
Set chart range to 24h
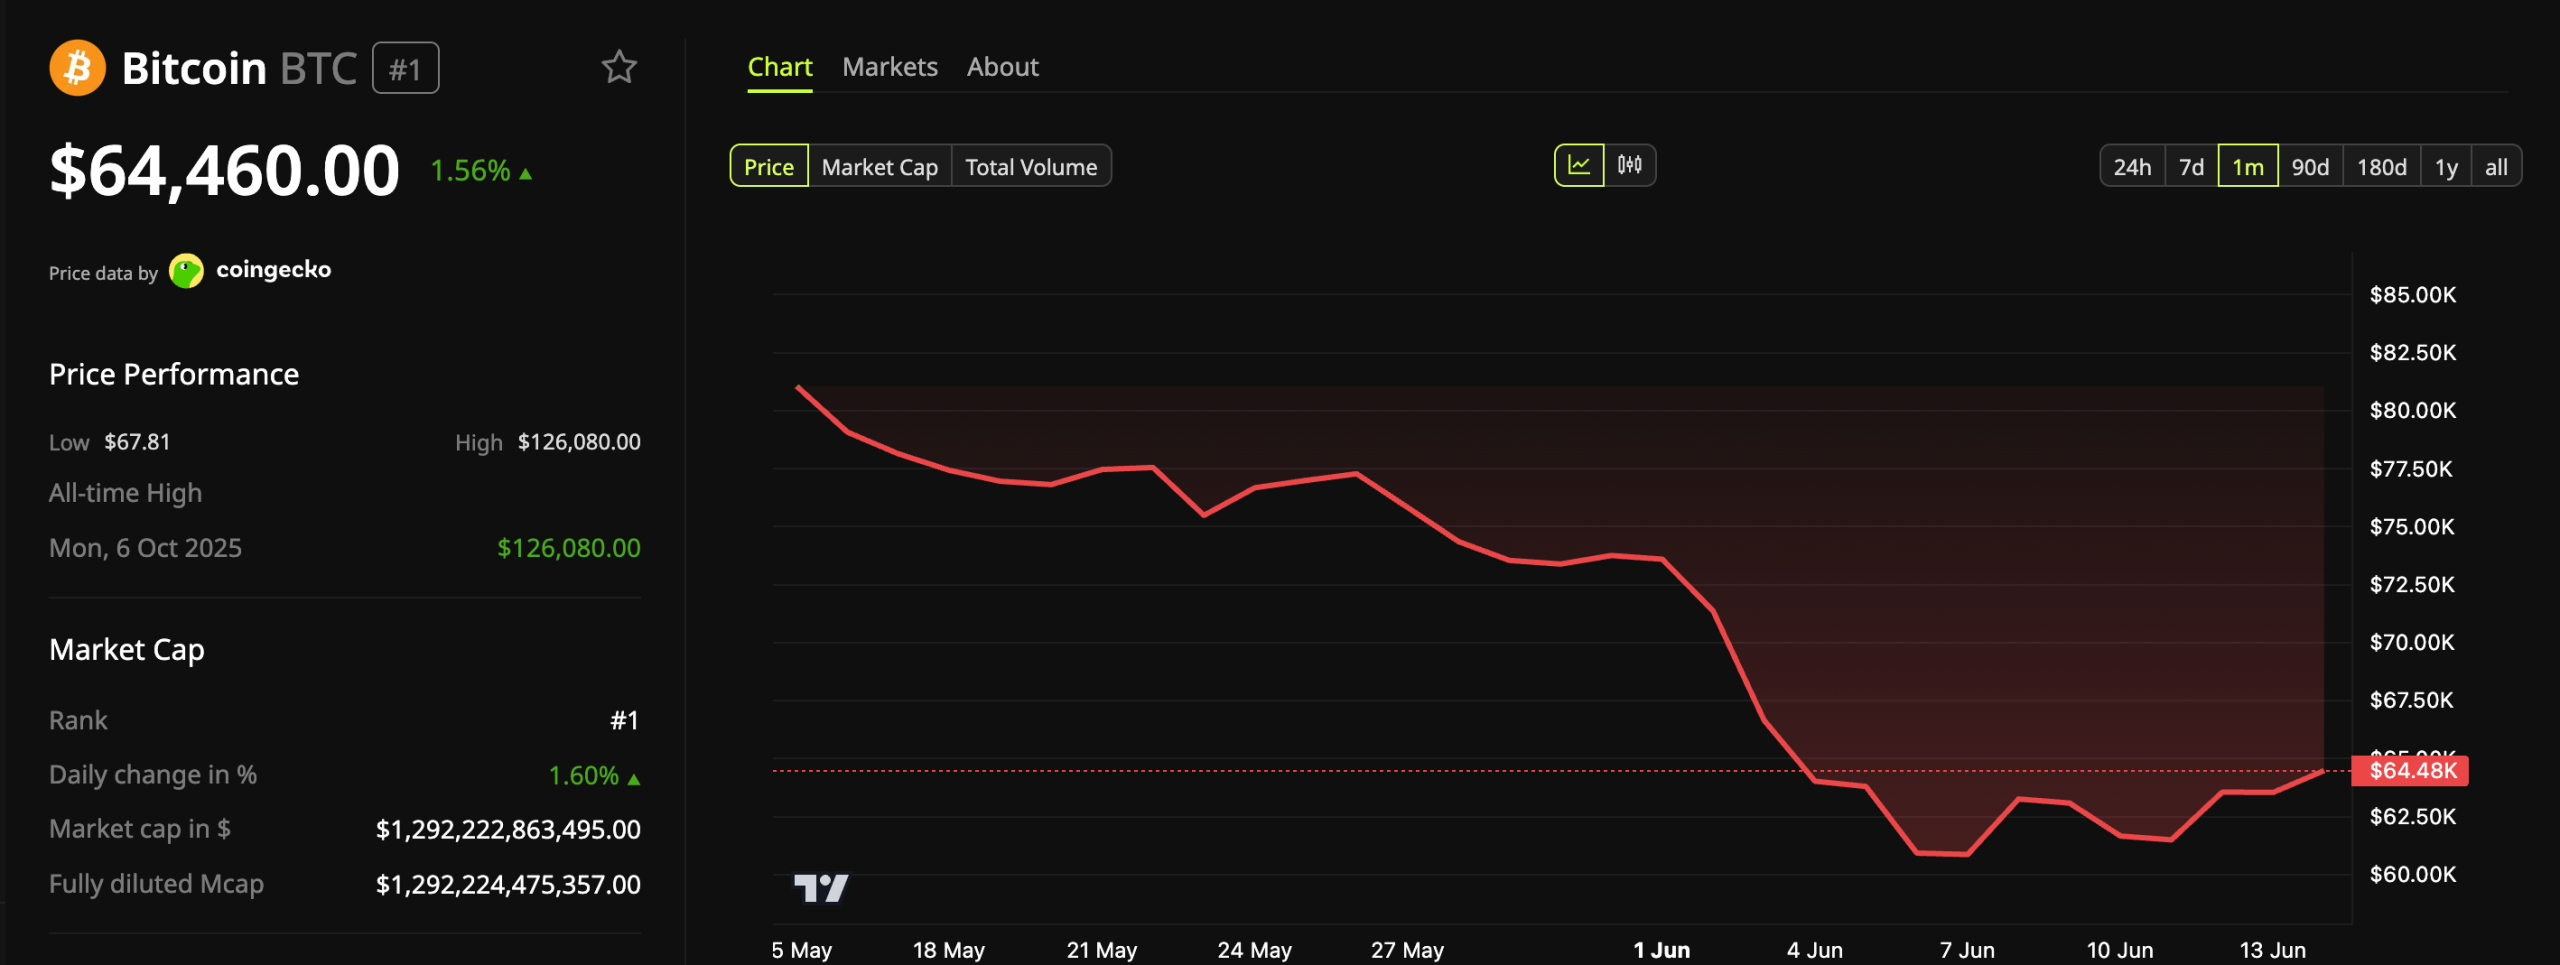(x=2132, y=167)
